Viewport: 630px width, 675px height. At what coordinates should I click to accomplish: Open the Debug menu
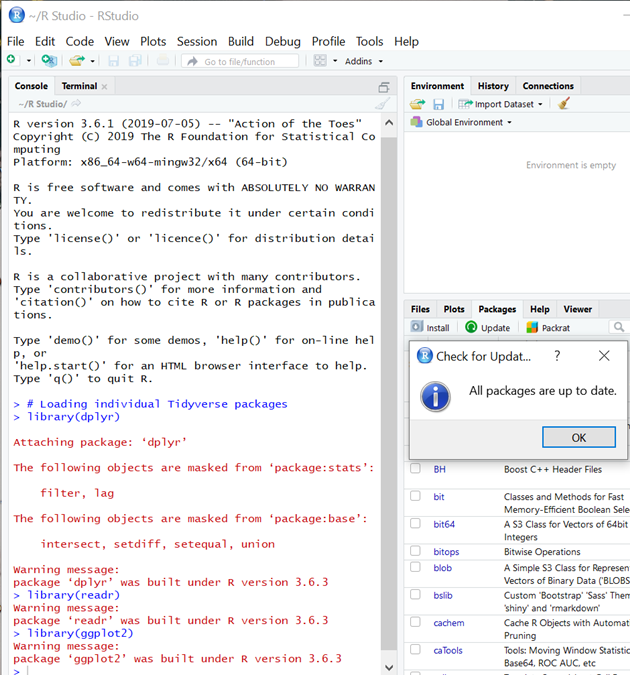[282, 41]
